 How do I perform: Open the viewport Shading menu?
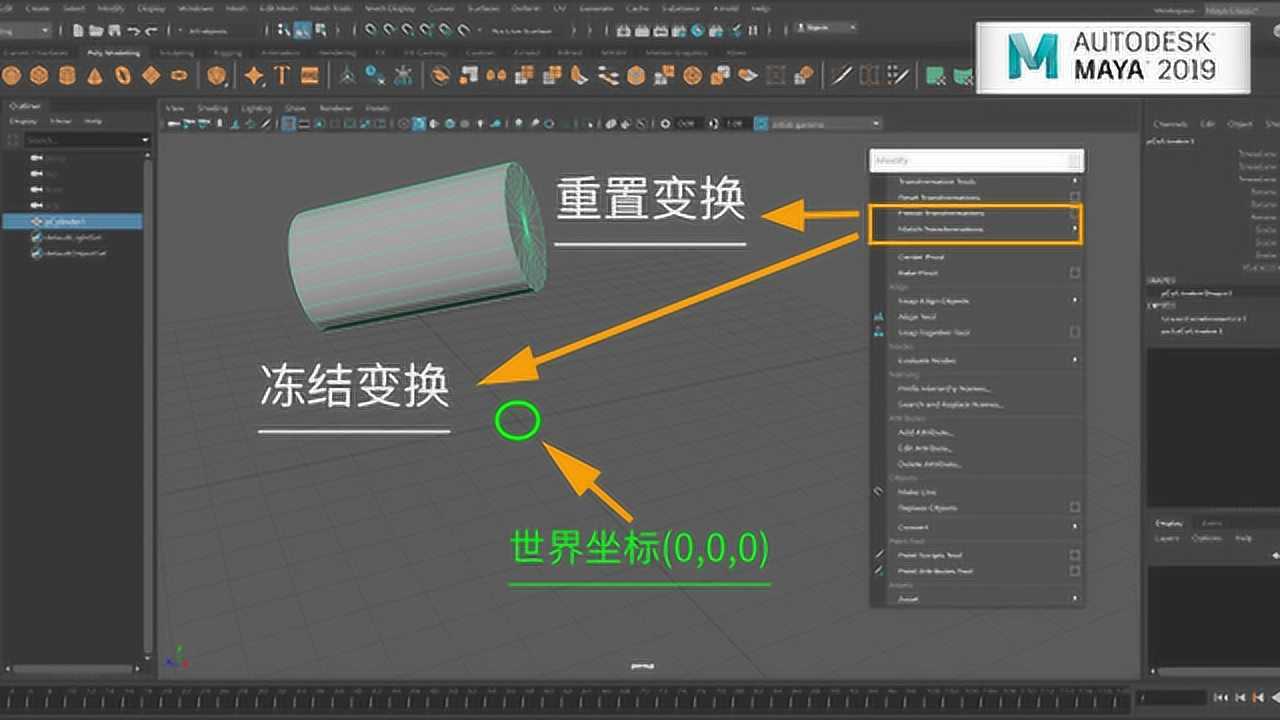[x=212, y=108]
